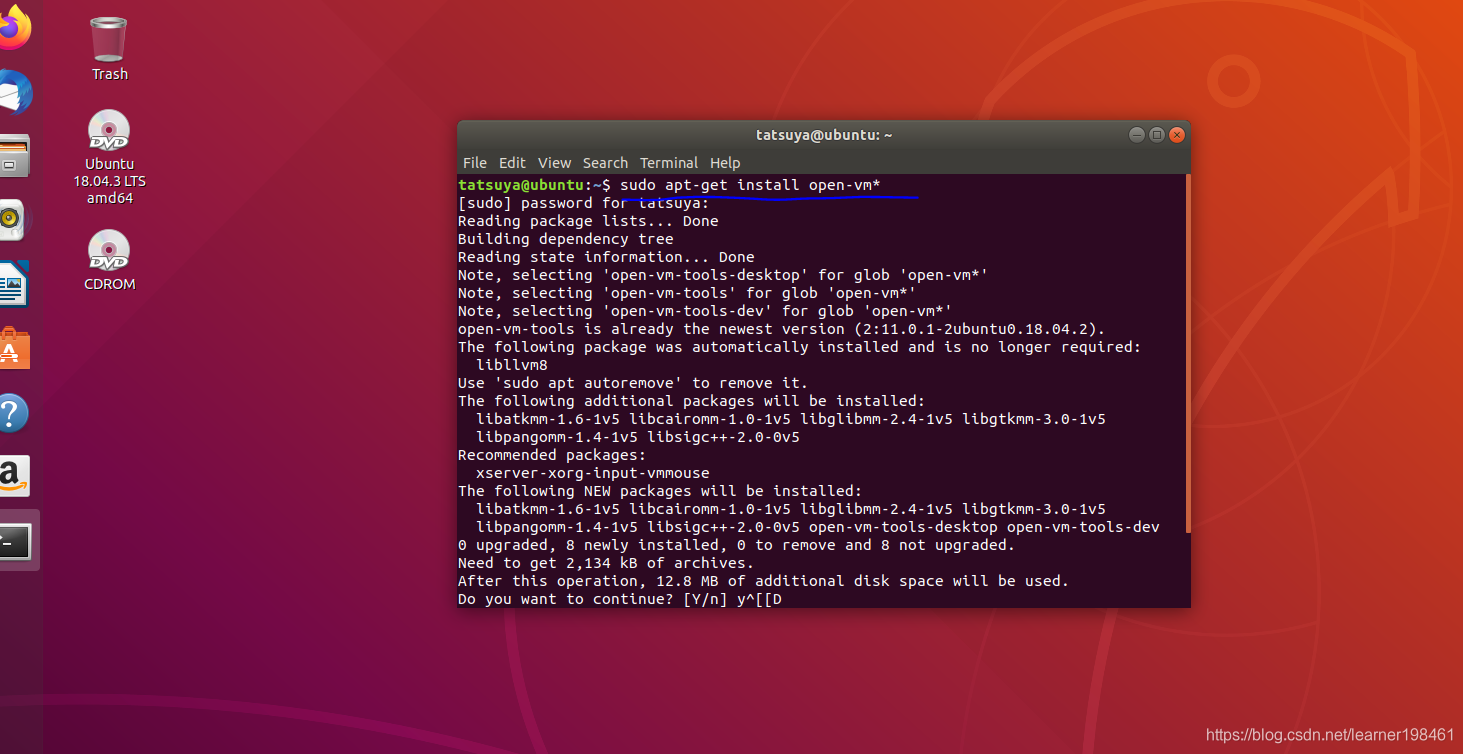Click the "selecting 'open-vm-tools-dev'" note line
The image size is (1463, 754).
[x=705, y=311]
